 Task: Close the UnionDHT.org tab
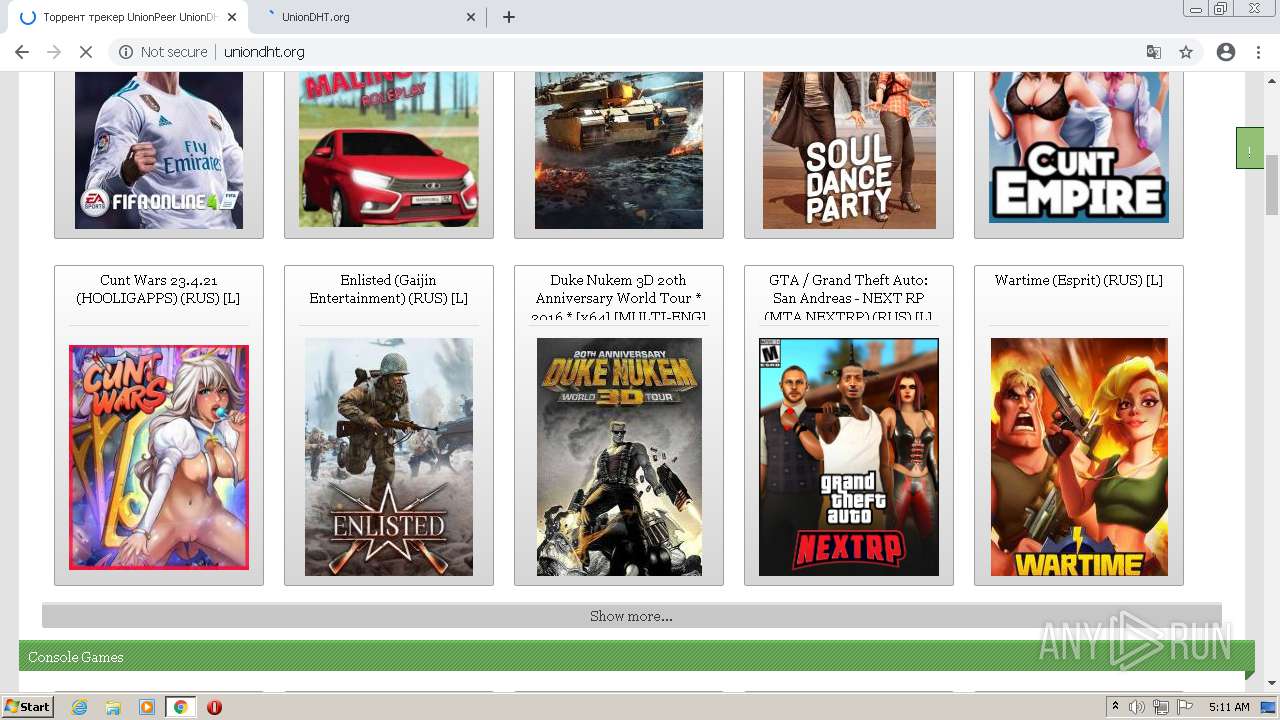point(471,17)
